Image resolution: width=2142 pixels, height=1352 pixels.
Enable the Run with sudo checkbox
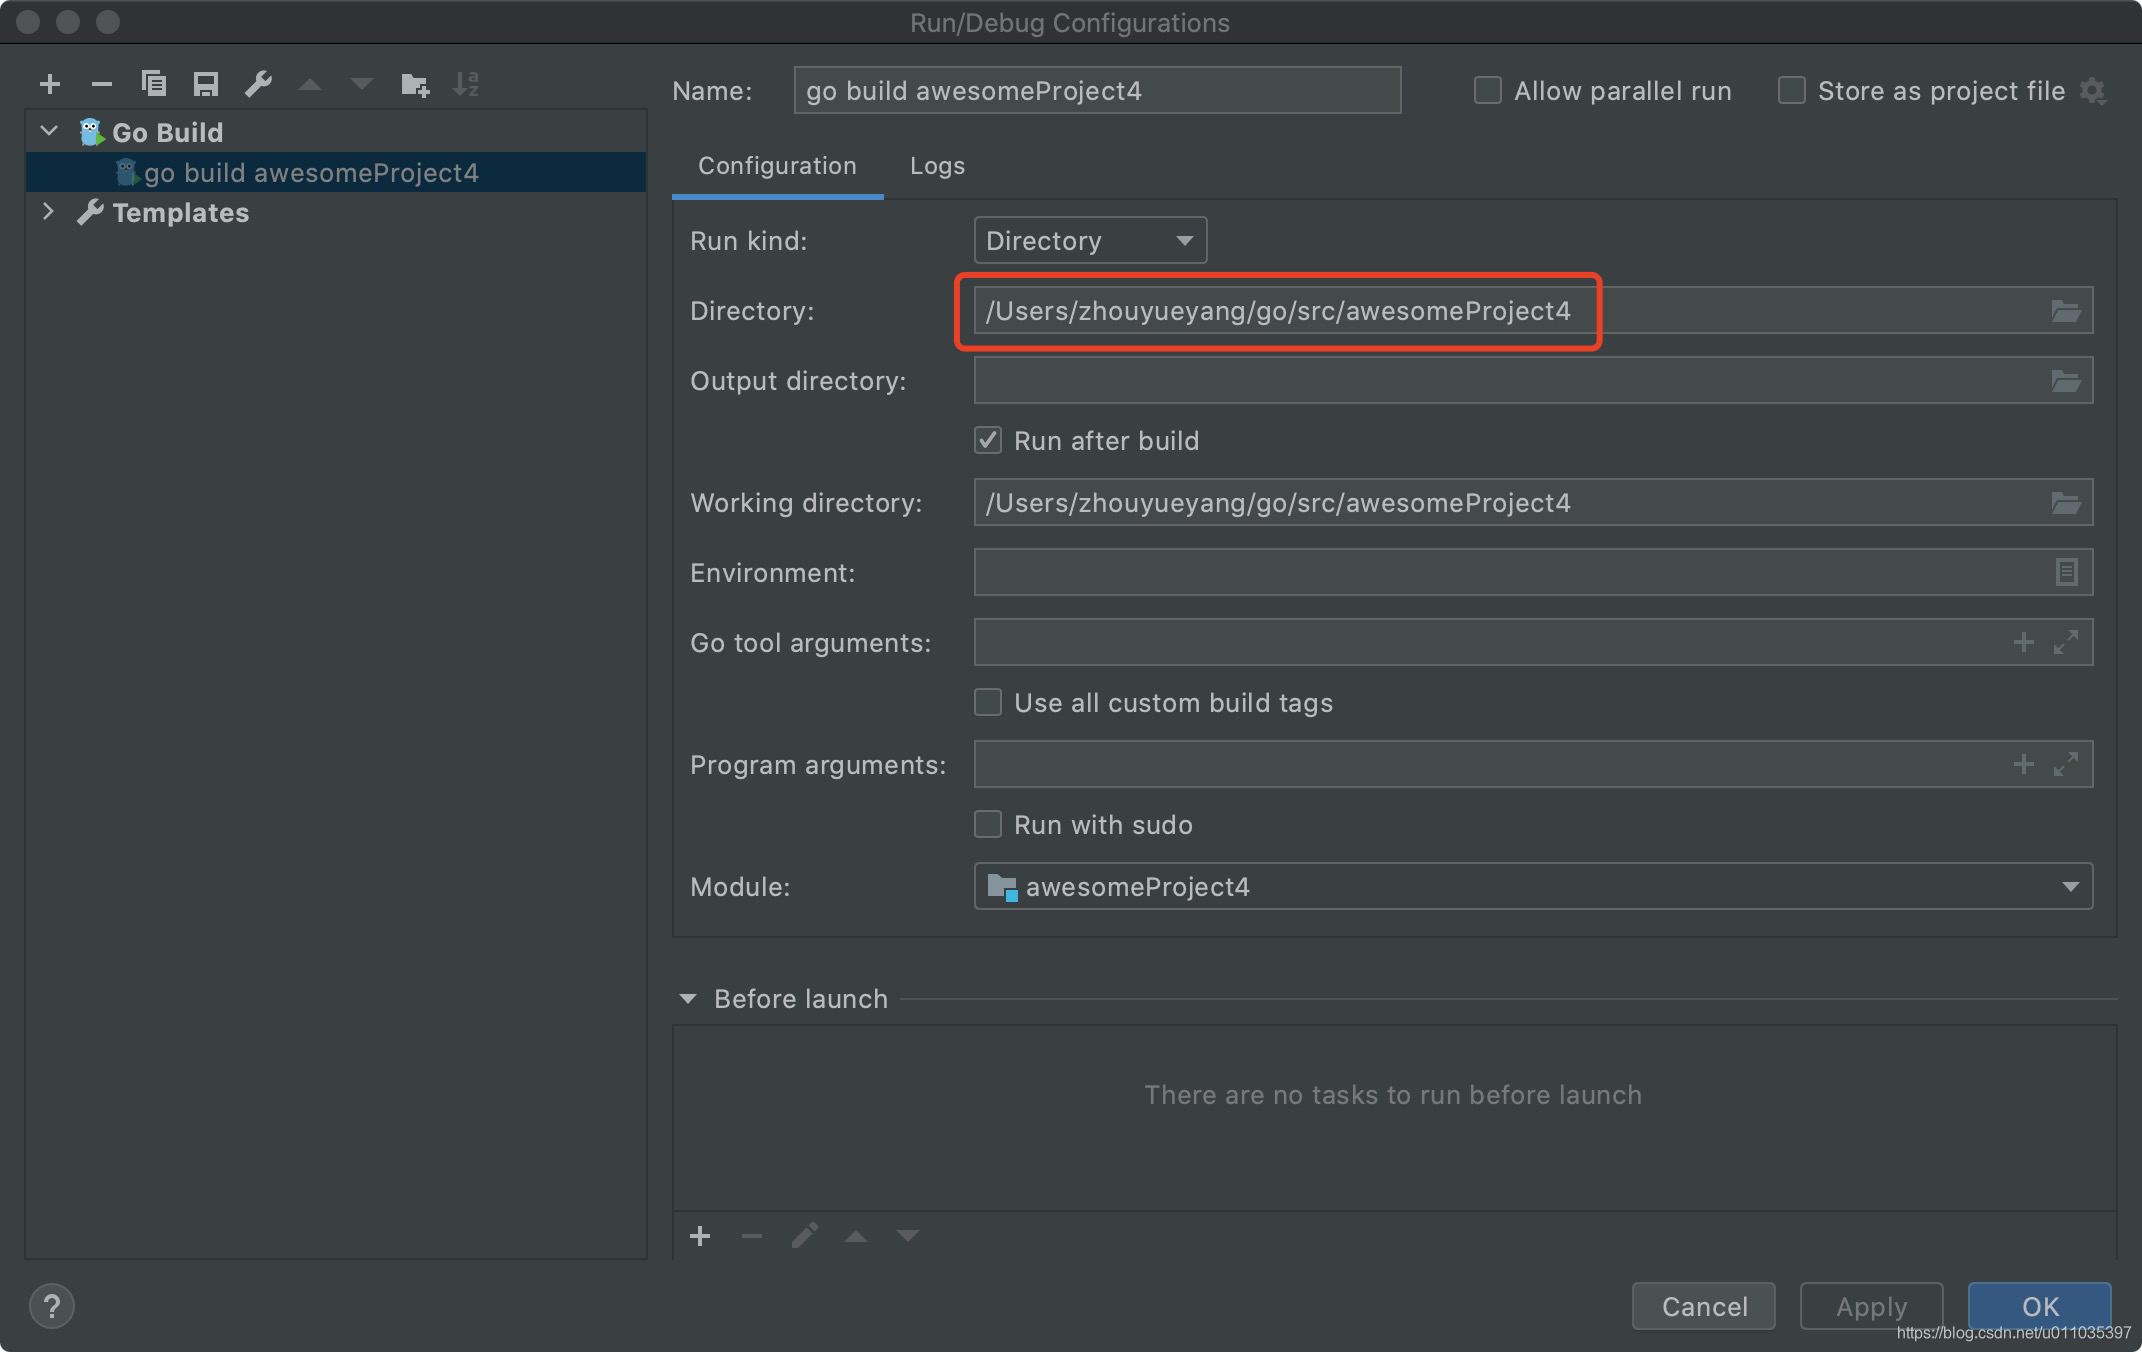(983, 826)
